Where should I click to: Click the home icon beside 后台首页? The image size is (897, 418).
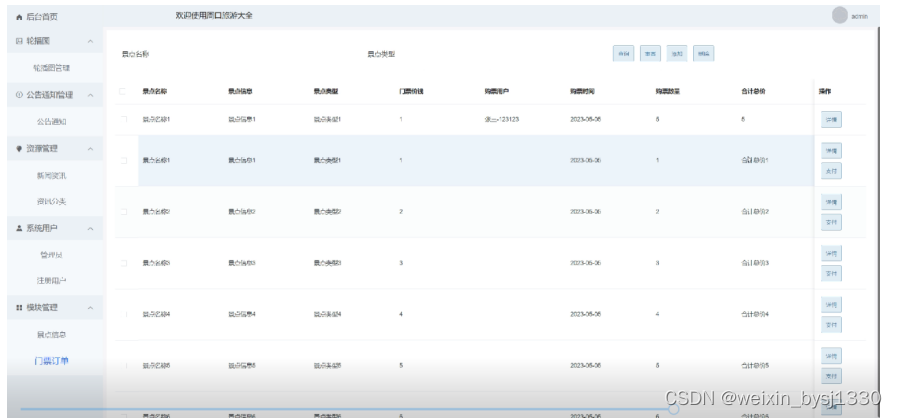pyautogui.click(x=19, y=17)
